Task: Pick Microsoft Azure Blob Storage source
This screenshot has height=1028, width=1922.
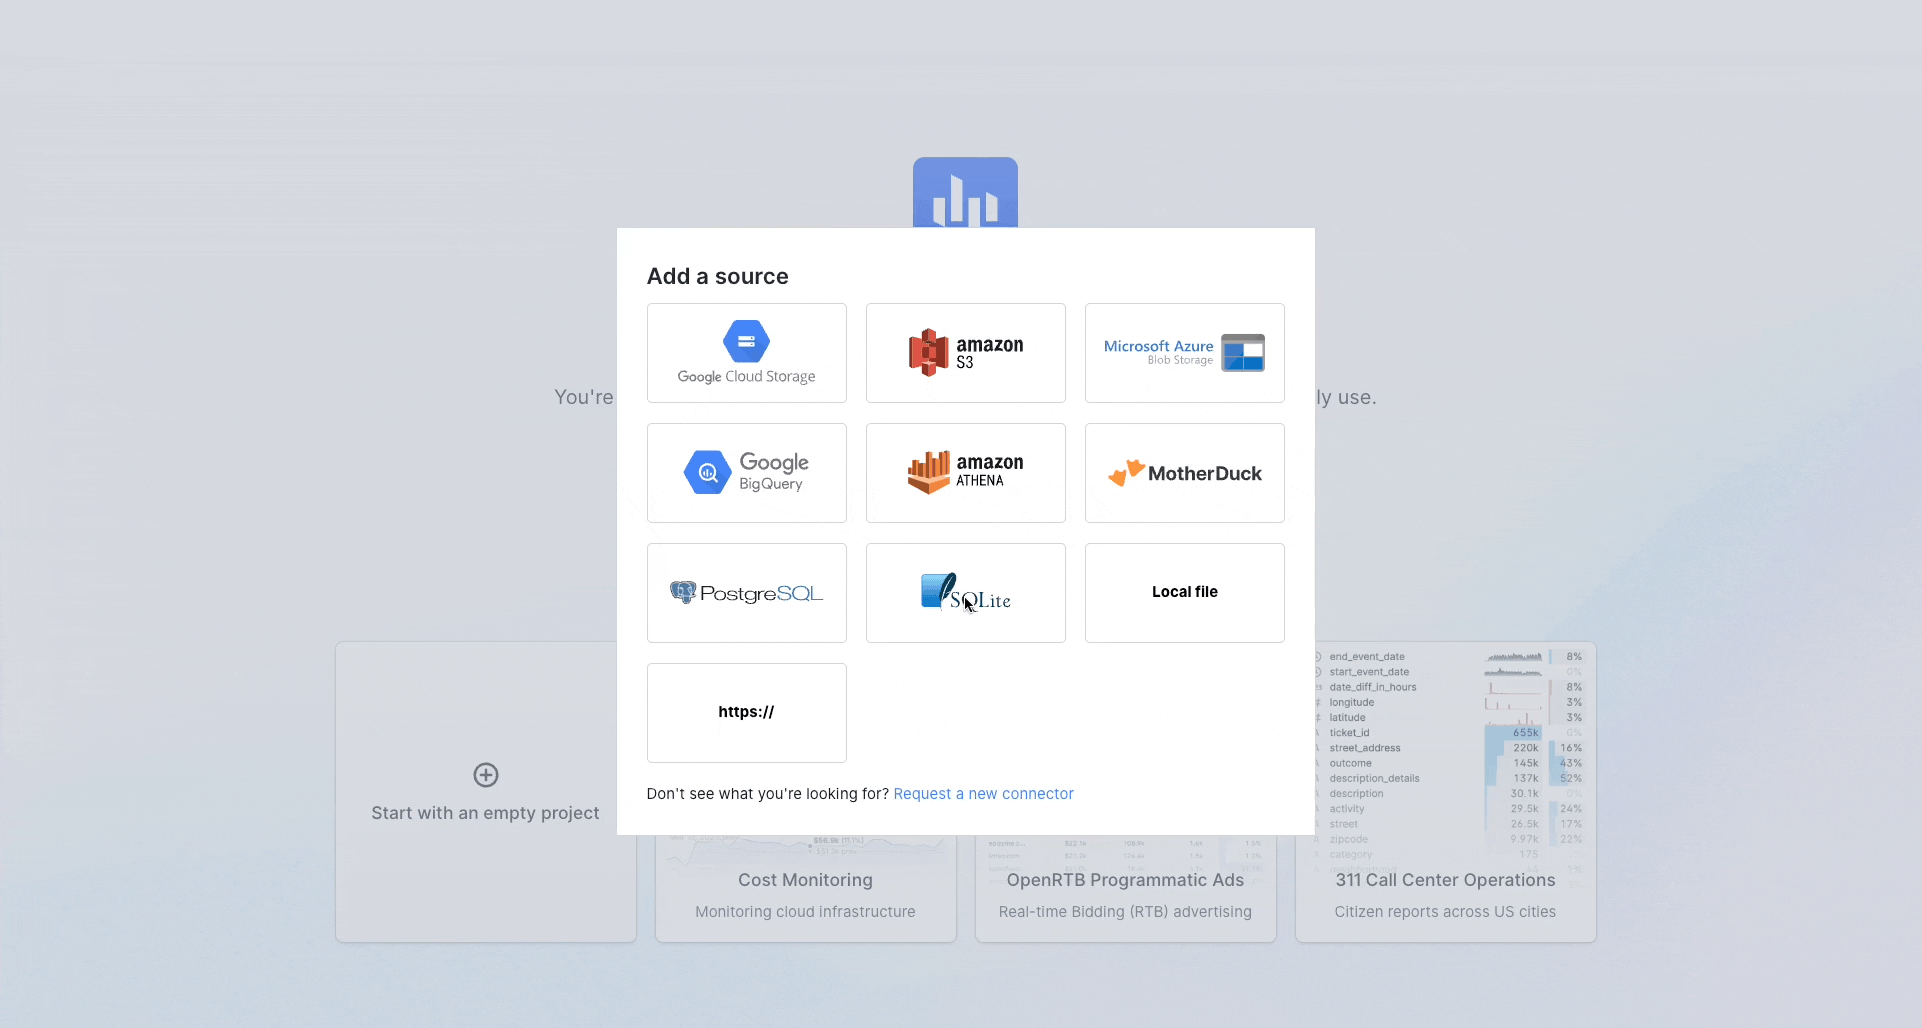Action: [x=1184, y=353]
